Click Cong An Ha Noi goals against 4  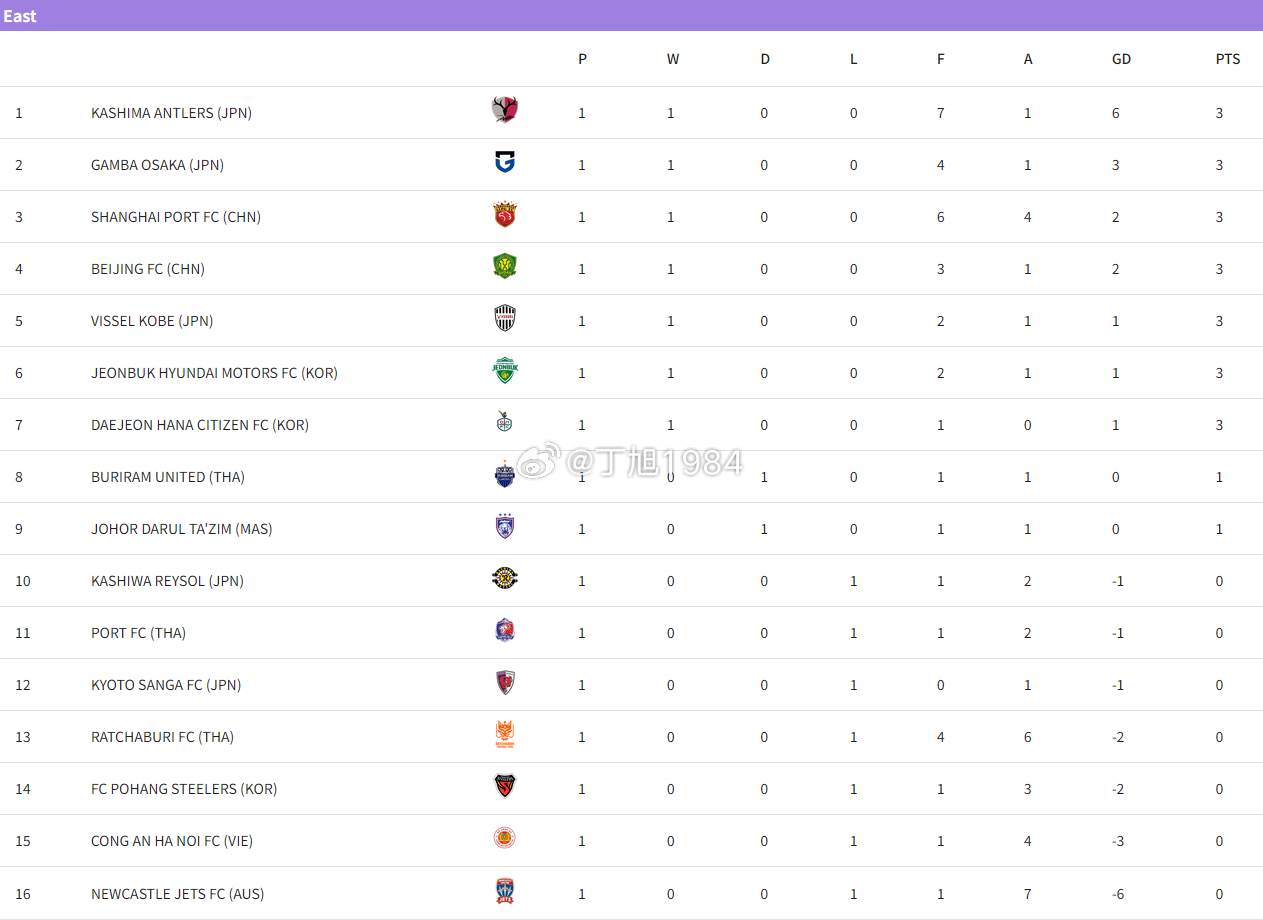[x=1027, y=841]
